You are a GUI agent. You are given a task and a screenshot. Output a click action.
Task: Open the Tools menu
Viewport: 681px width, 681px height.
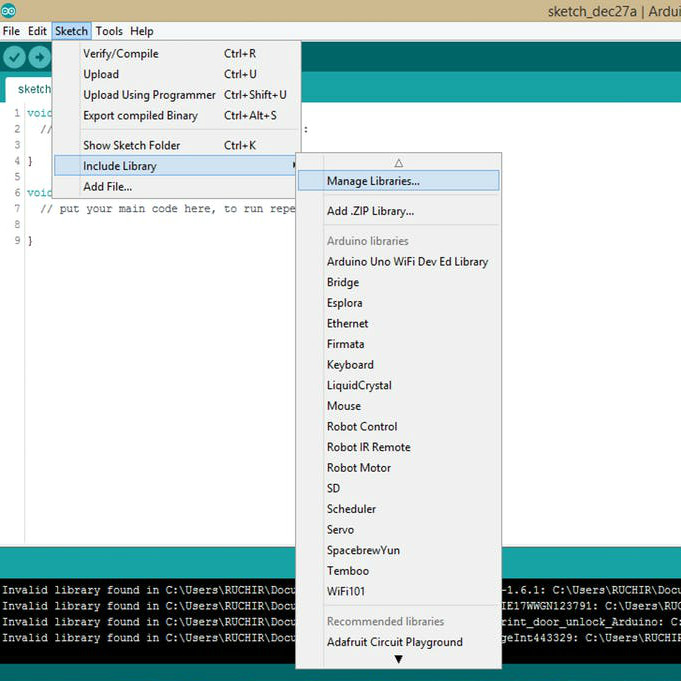click(109, 31)
